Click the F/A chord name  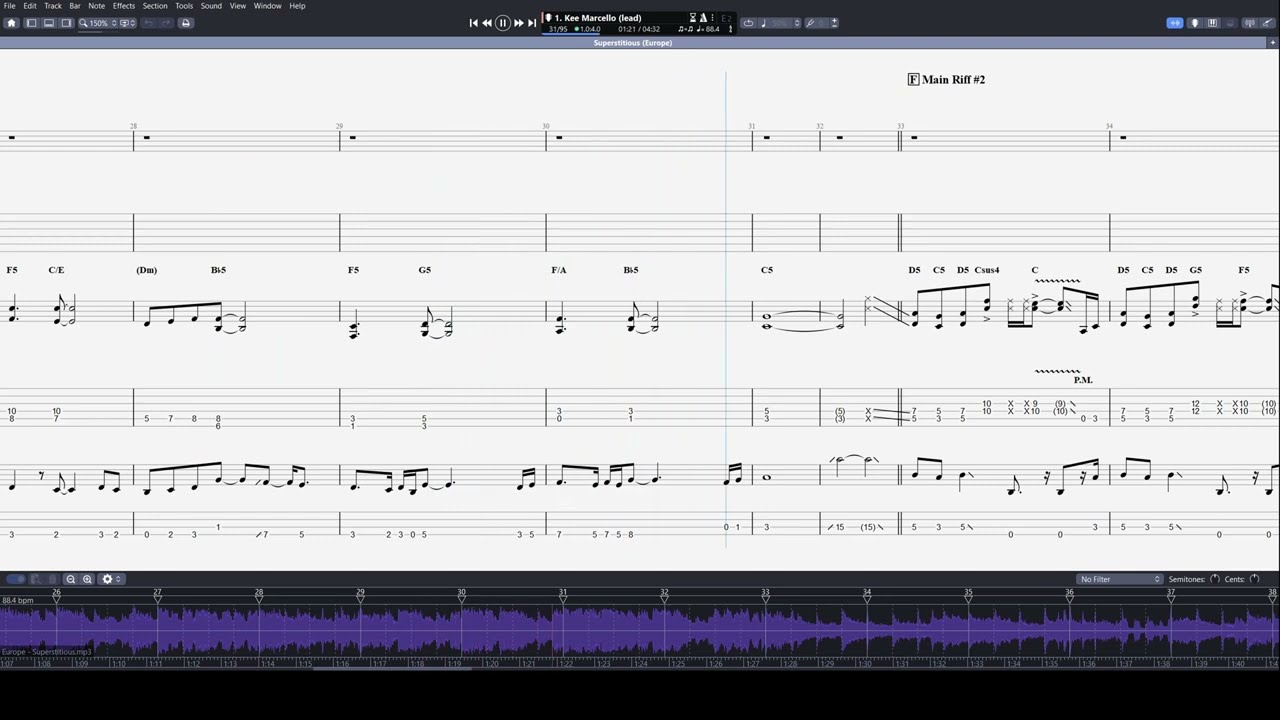(x=559, y=270)
